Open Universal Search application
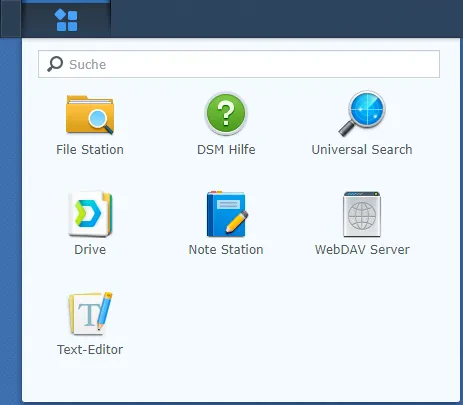 (362, 113)
